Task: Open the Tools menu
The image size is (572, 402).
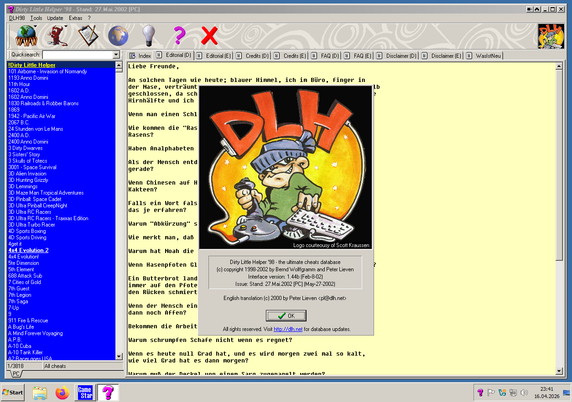Action: point(36,18)
